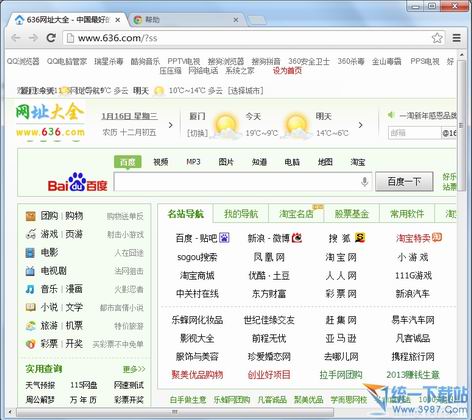Select the 百度 search tab
Image resolution: width=472 pixels, height=420 pixels.
tap(128, 162)
